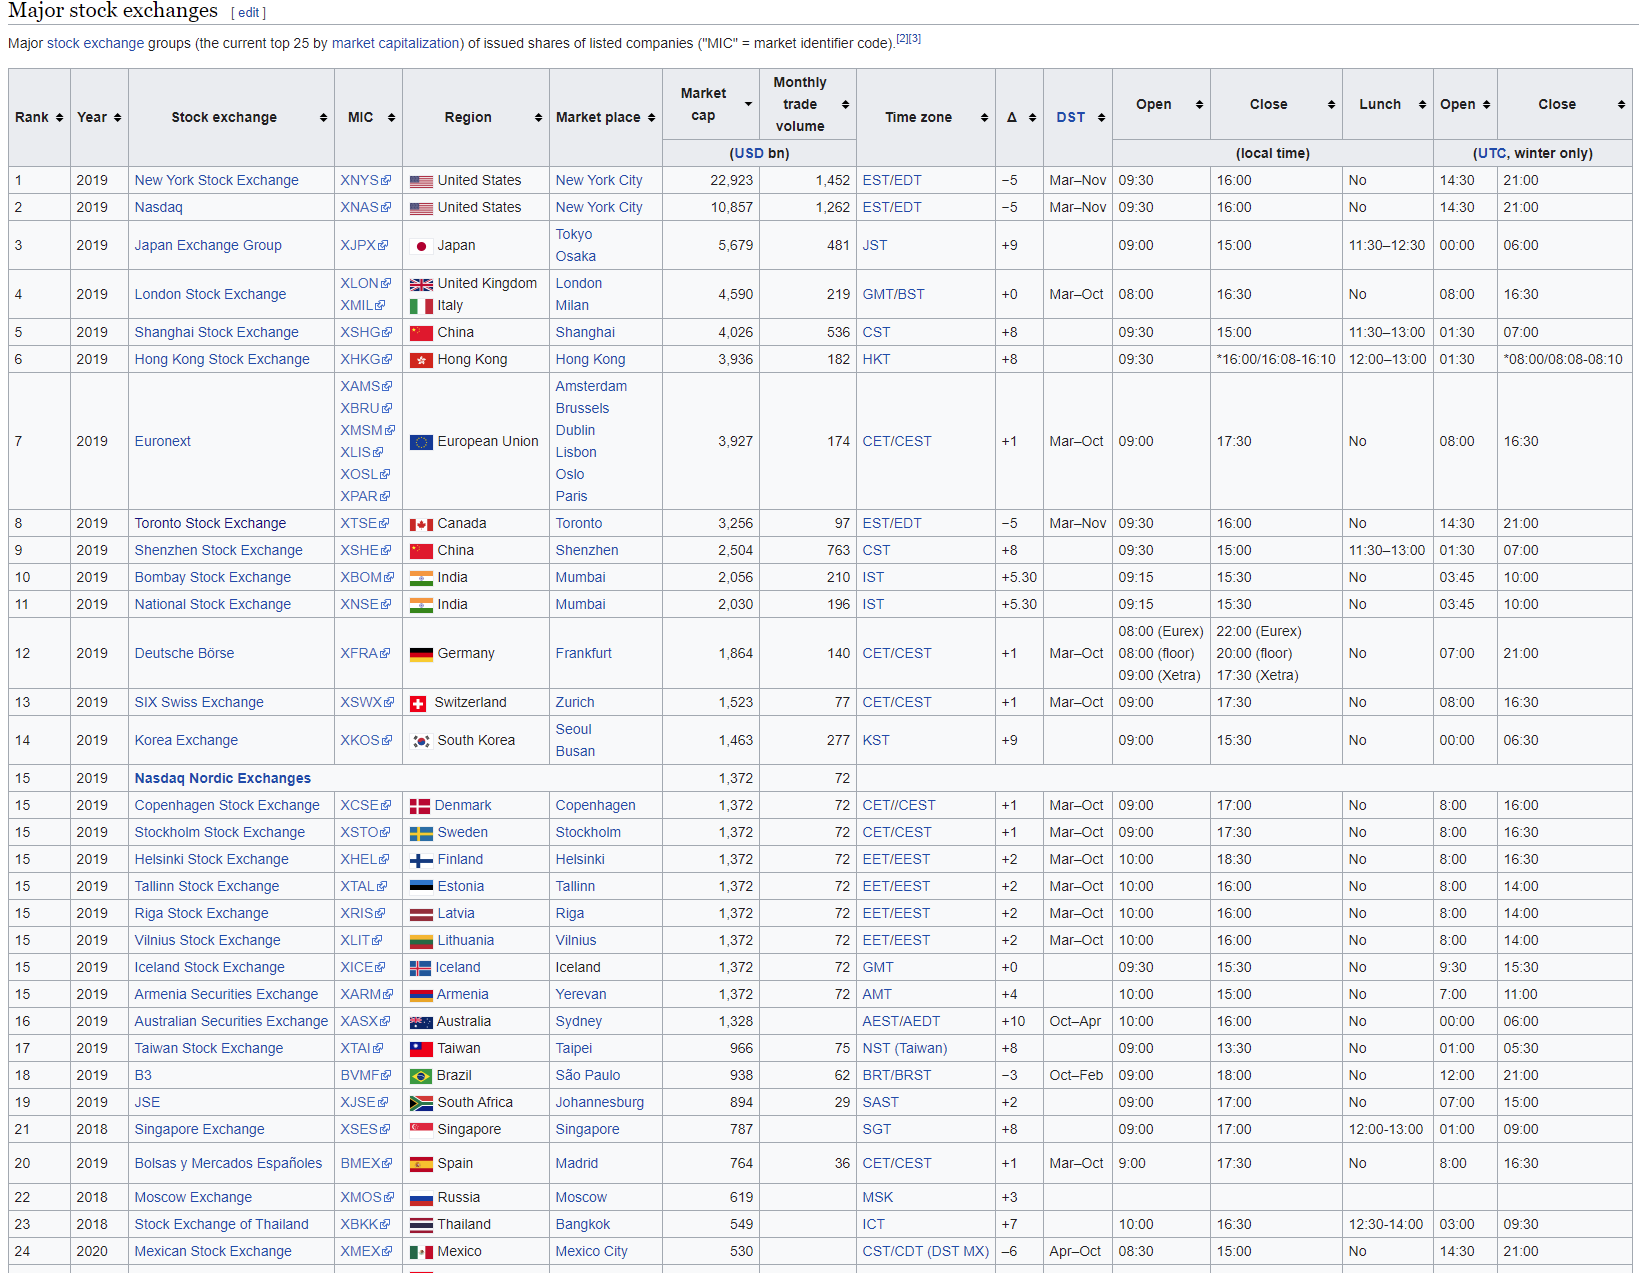Image resolution: width=1639 pixels, height=1273 pixels.
Task: Open the XJPX MIC link
Action: pos(358,245)
